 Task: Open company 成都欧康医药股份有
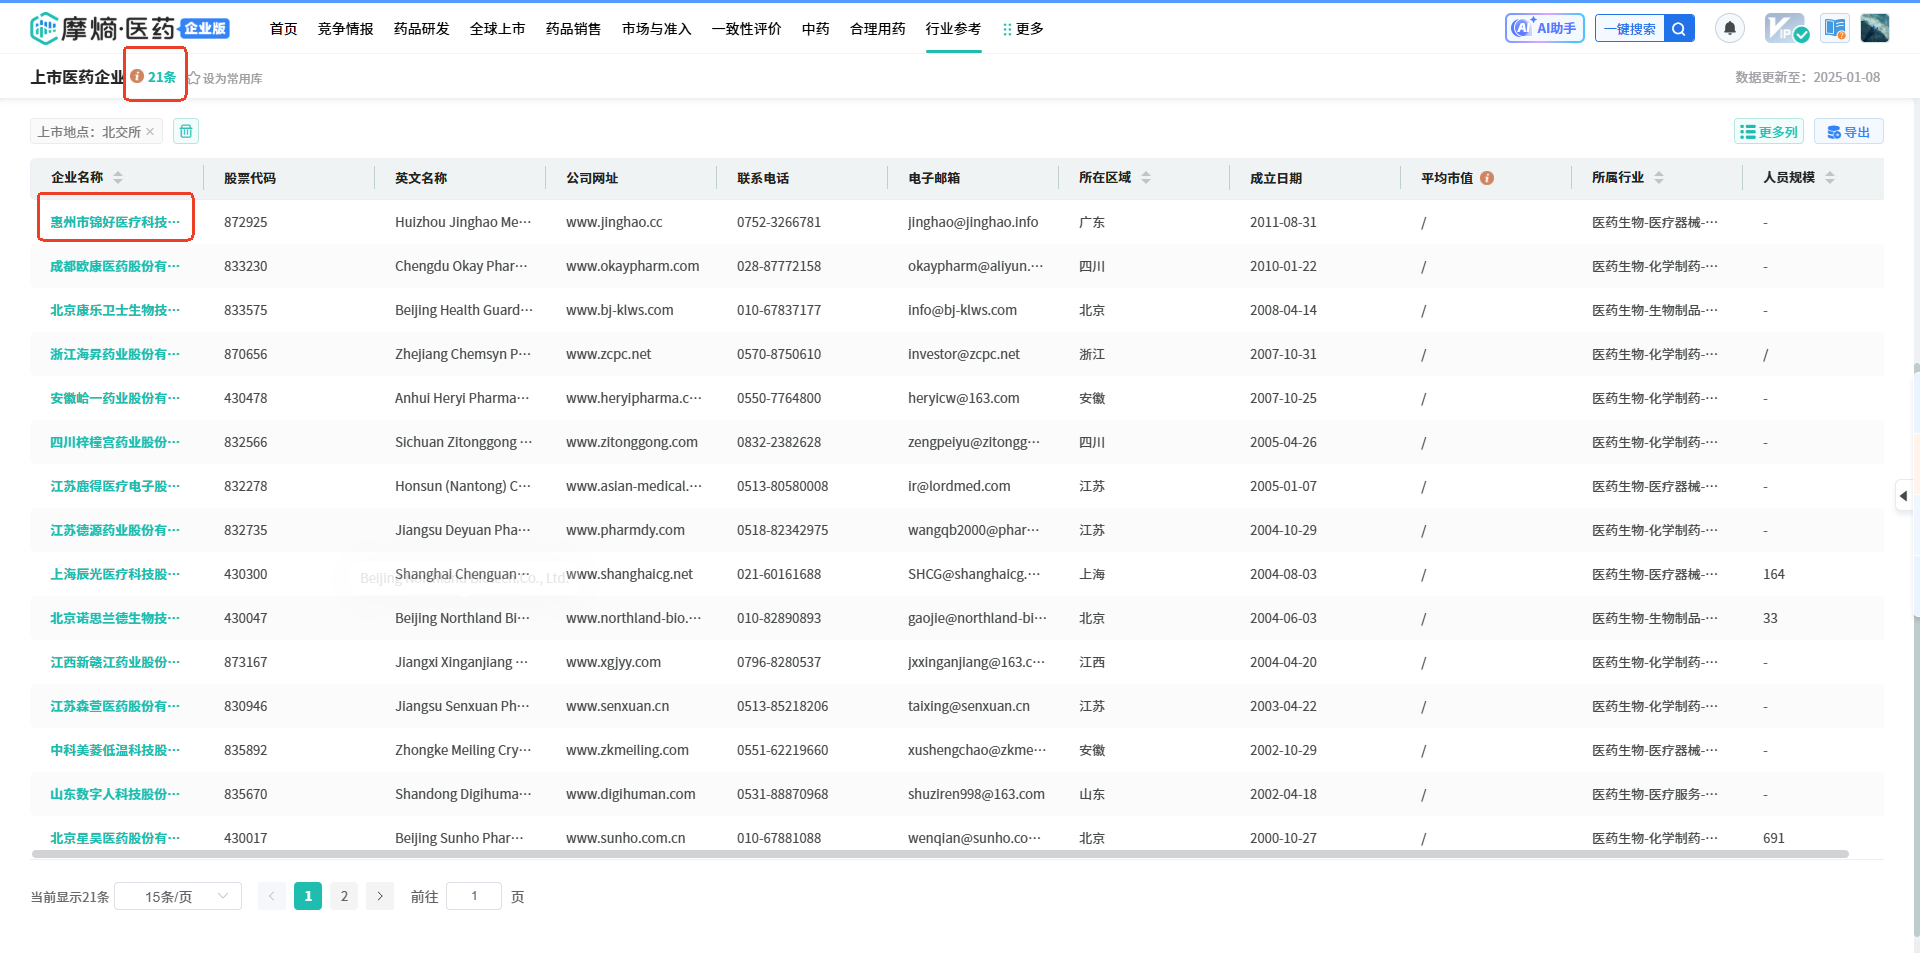pos(115,266)
